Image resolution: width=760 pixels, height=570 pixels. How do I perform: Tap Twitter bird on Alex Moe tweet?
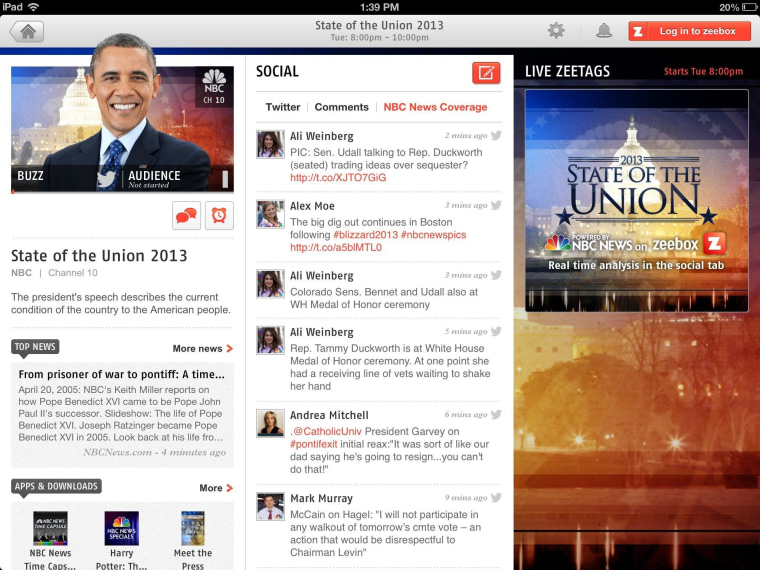click(496, 205)
